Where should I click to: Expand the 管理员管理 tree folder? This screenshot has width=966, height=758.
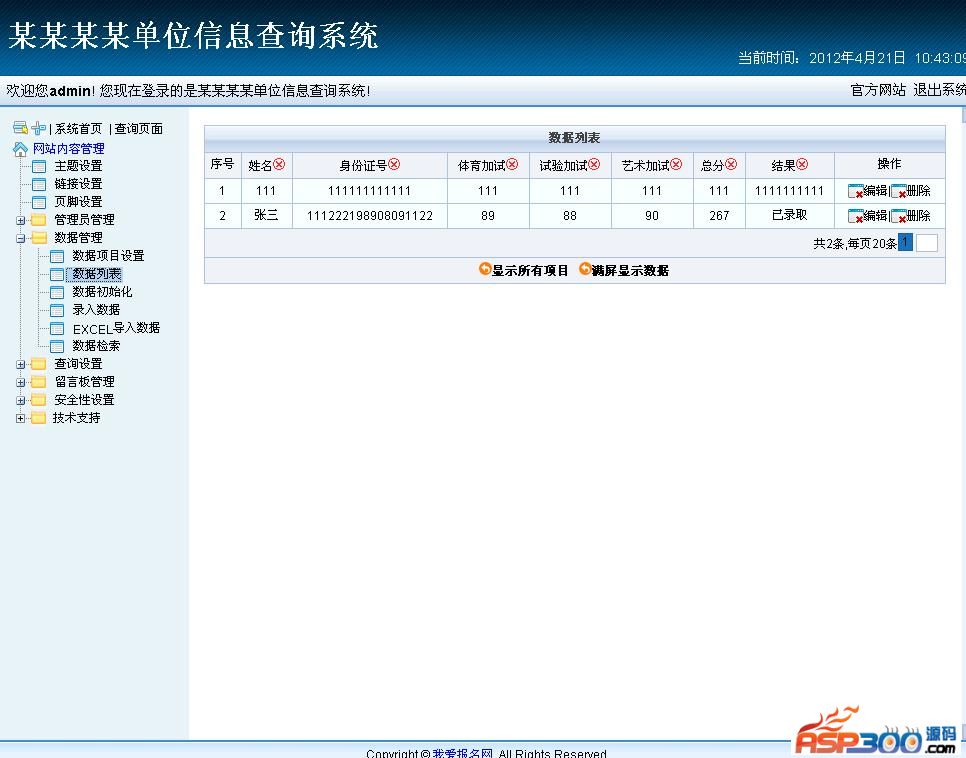(x=21, y=220)
